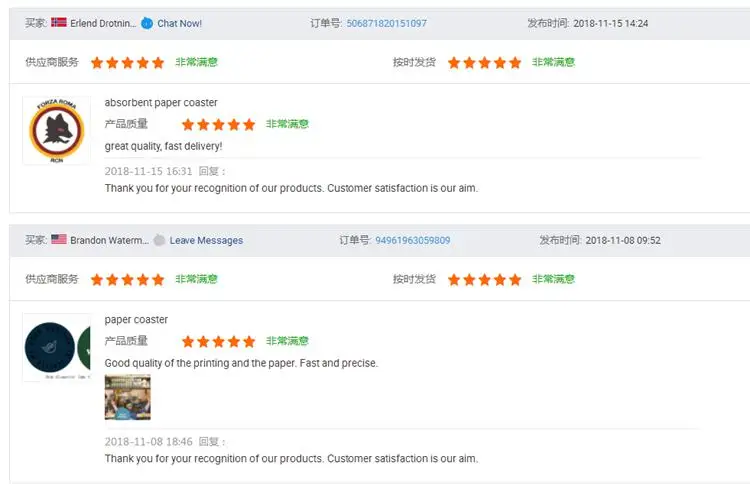Screen dimensions: 750x492
Task: Open the Forza Roma coaster product thumbnail
Action: coord(56,131)
